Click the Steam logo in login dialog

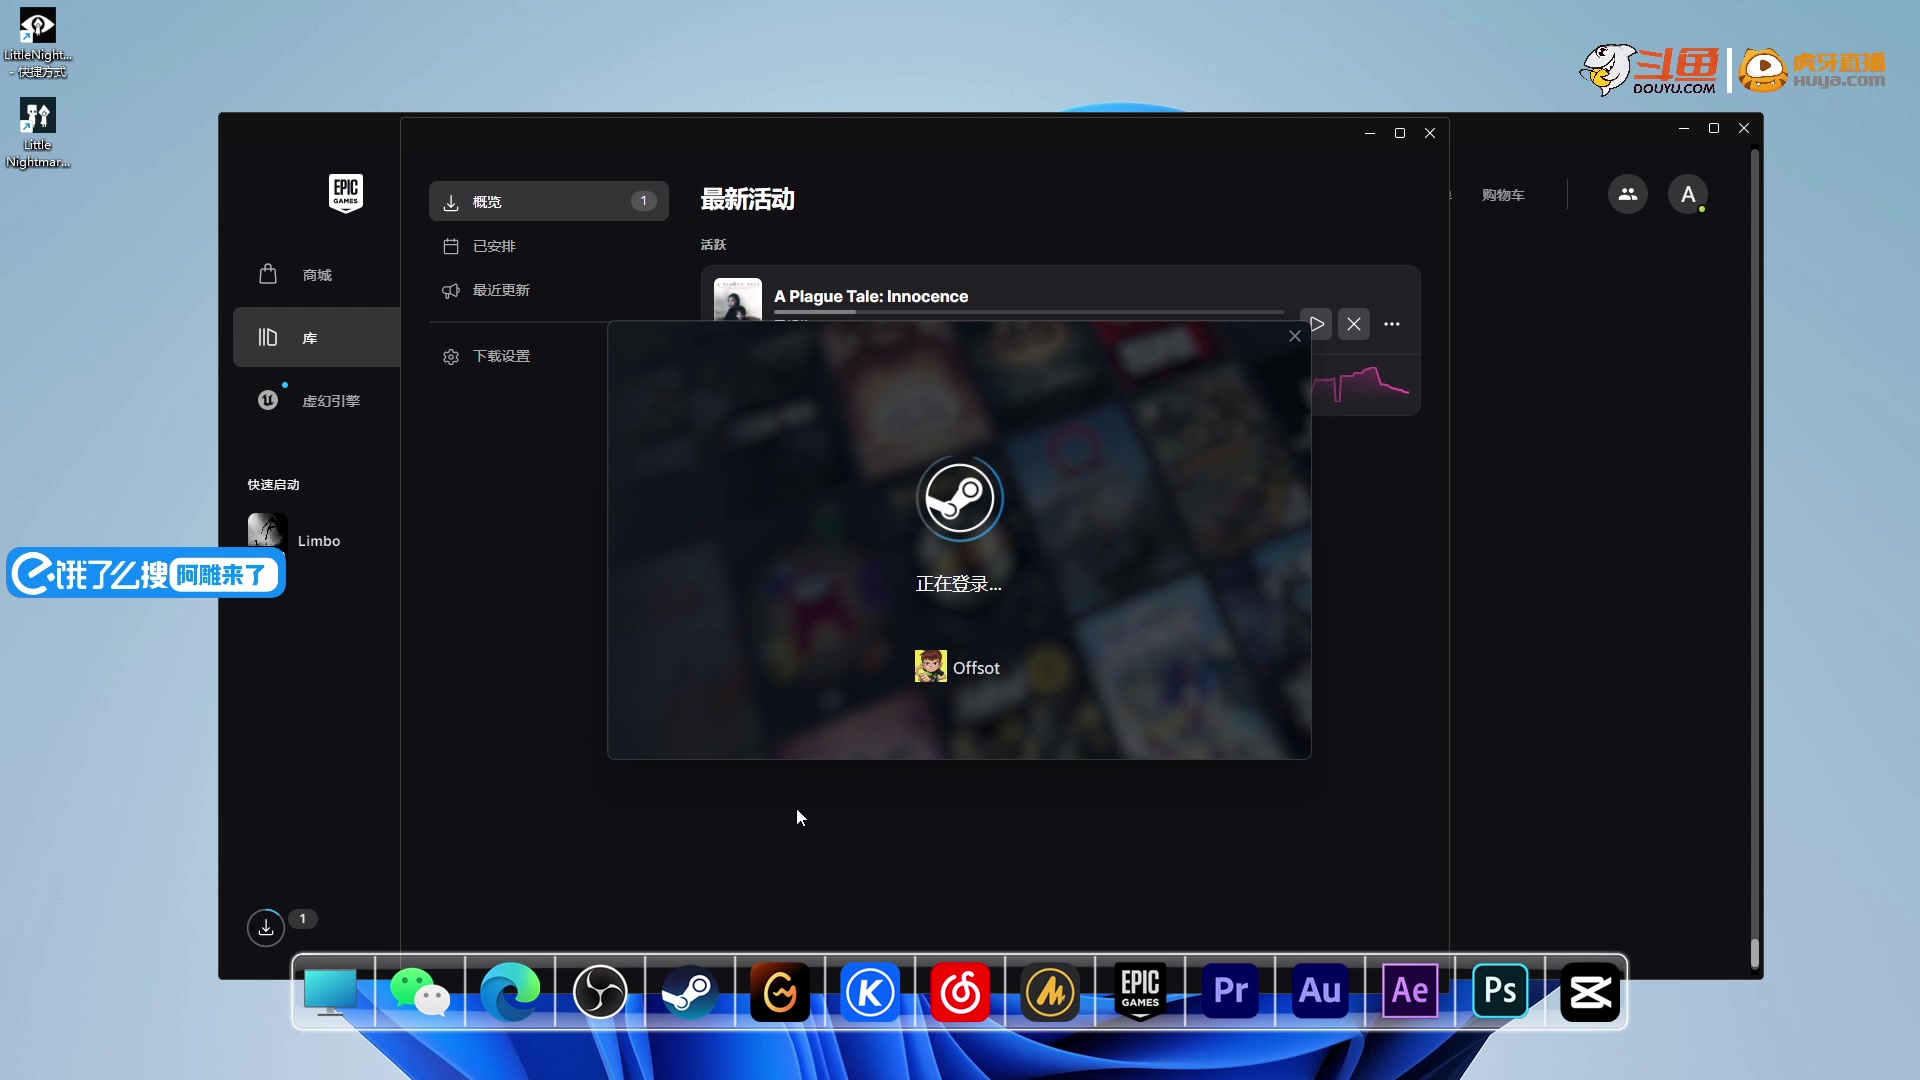tap(960, 498)
